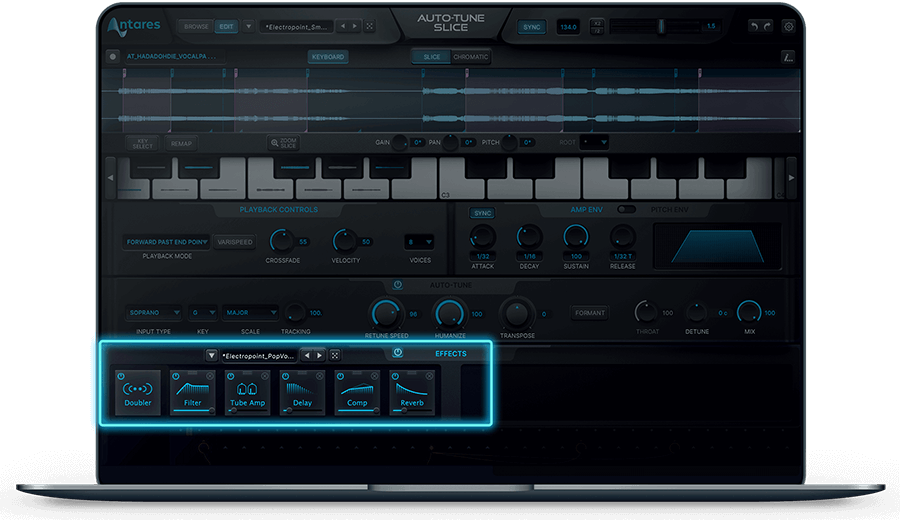Open the Voices dropdown
The image size is (900, 520).
point(420,242)
